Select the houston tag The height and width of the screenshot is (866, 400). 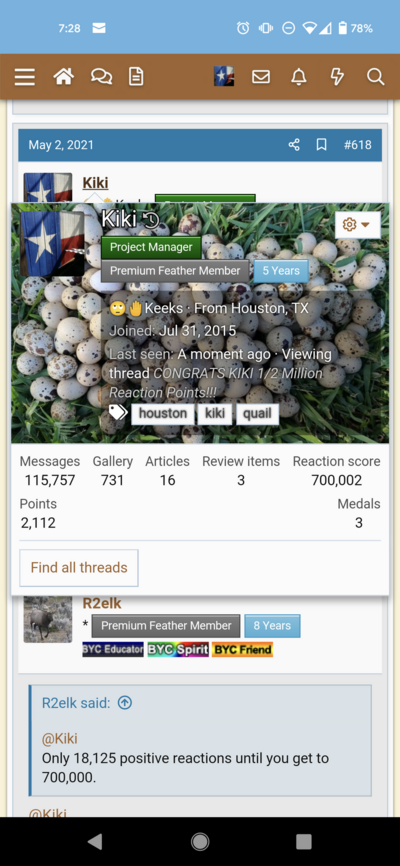162,413
